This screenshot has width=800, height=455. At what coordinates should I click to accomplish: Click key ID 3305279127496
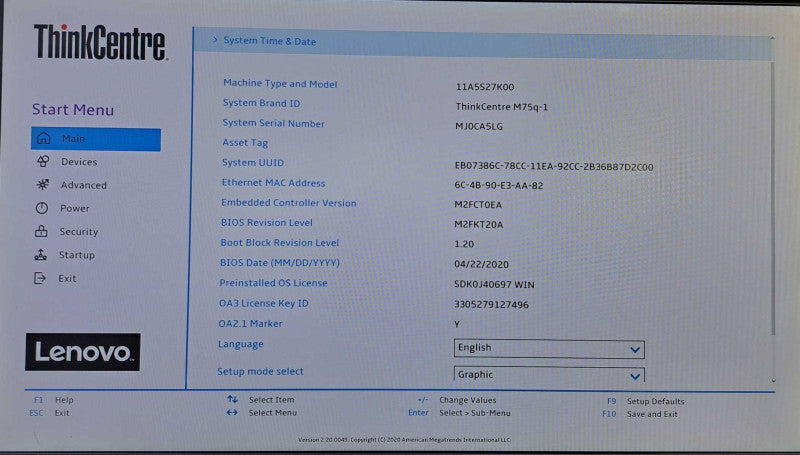[491, 305]
